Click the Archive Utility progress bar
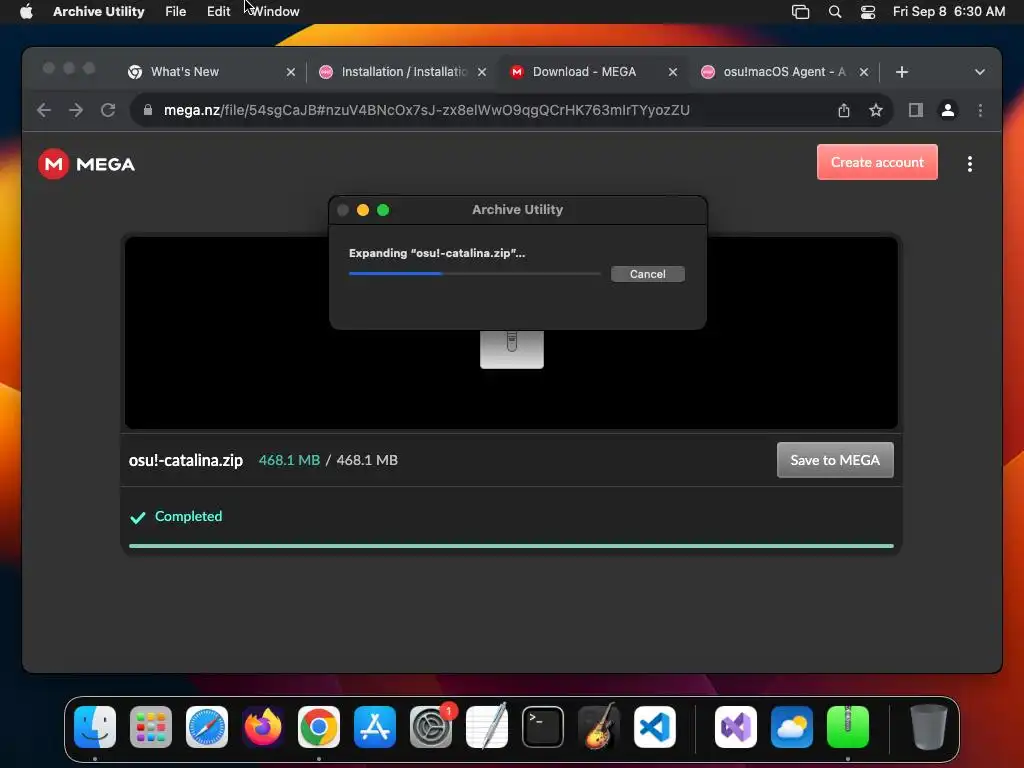The height and width of the screenshot is (768, 1024). pos(475,274)
